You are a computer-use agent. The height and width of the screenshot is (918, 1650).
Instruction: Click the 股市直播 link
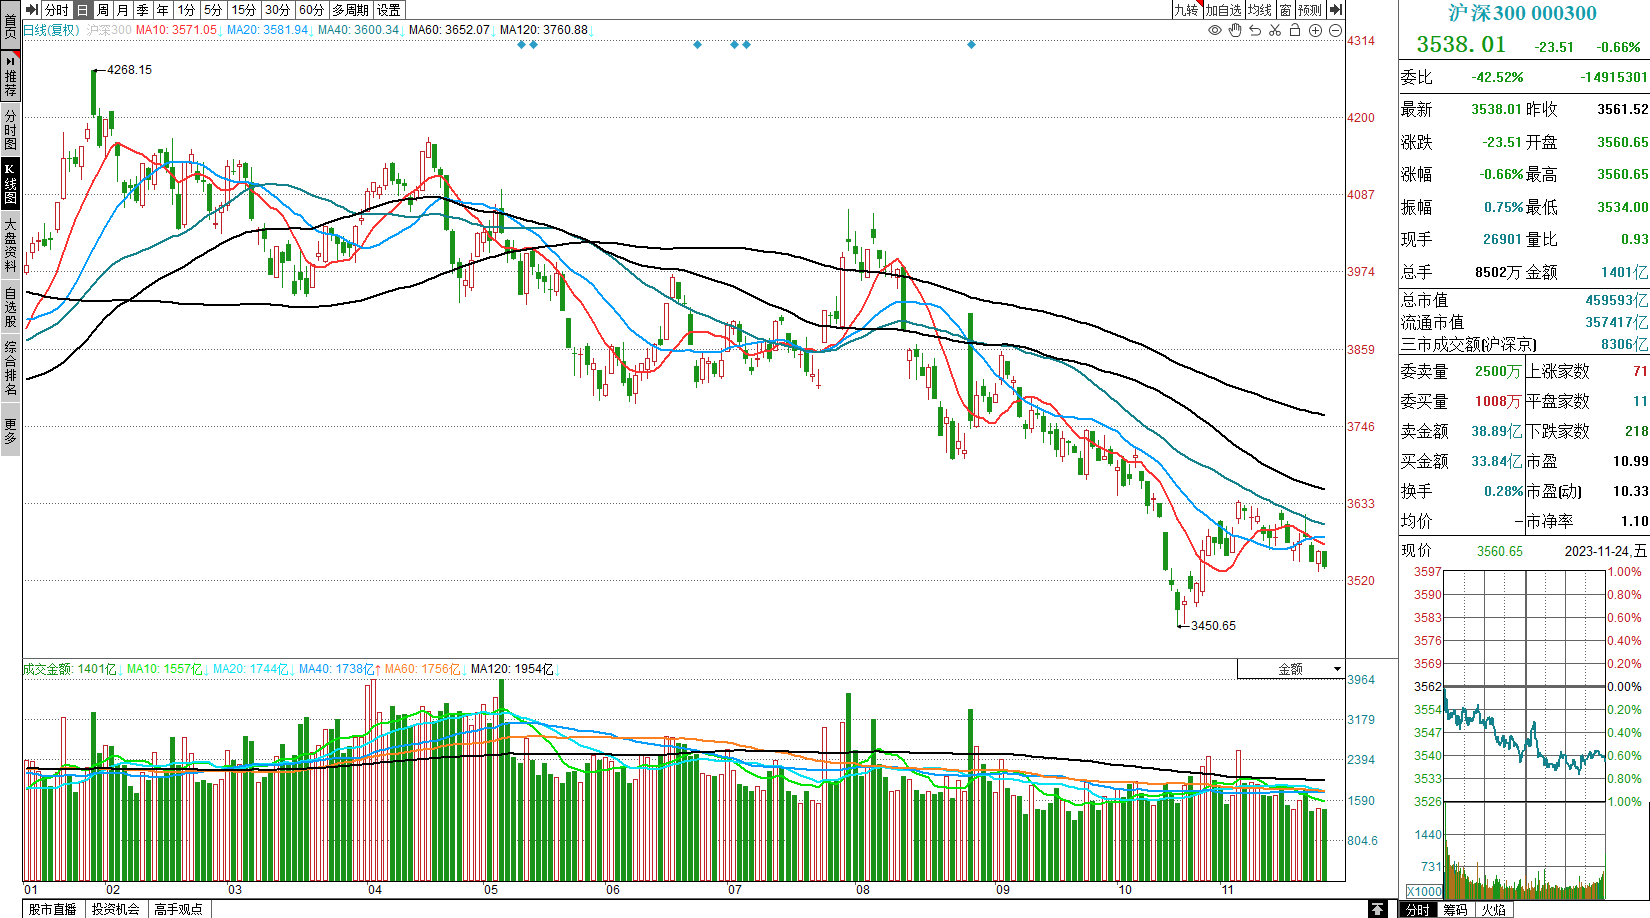[x=52, y=909]
